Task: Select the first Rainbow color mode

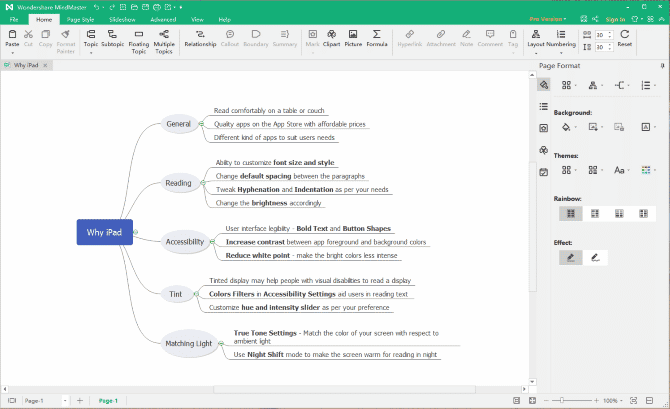Action: click(x=569, y=213)
